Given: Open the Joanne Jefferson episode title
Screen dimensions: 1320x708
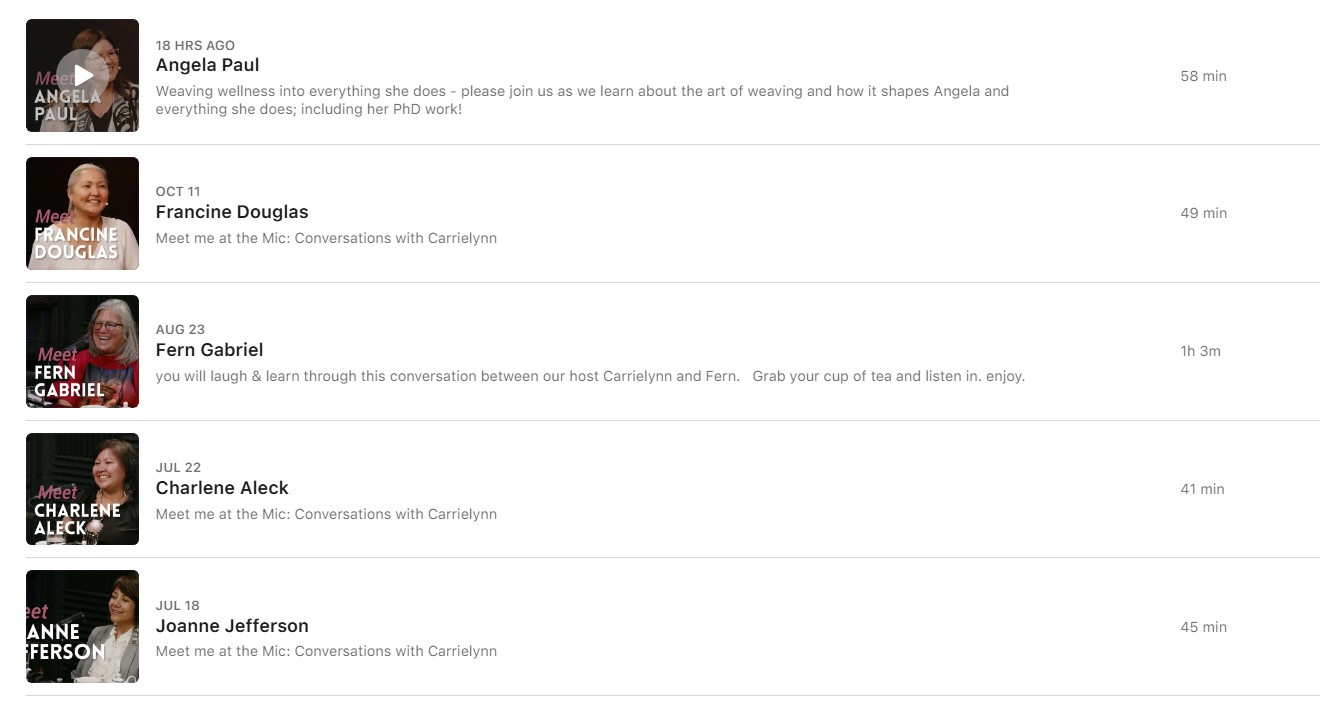Looking at the screenshot, I should click(x=232, y=626).
